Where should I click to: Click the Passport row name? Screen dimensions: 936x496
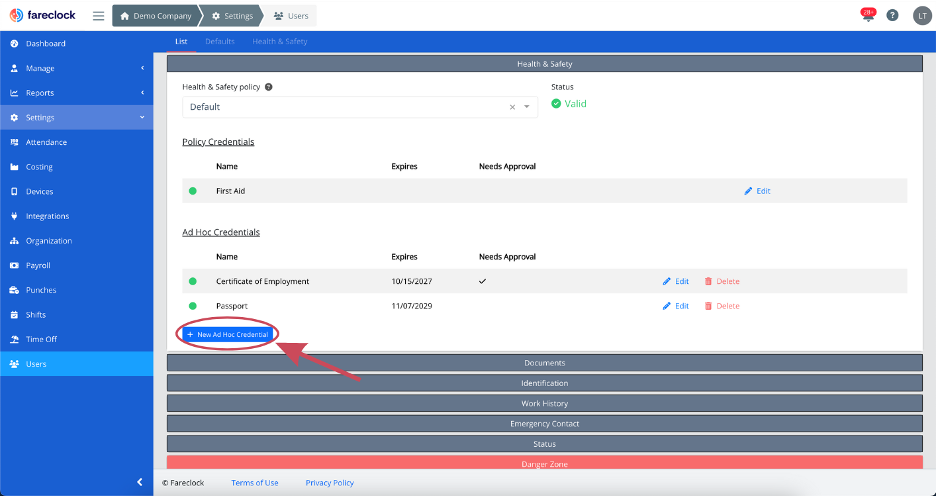coord(232,306)
